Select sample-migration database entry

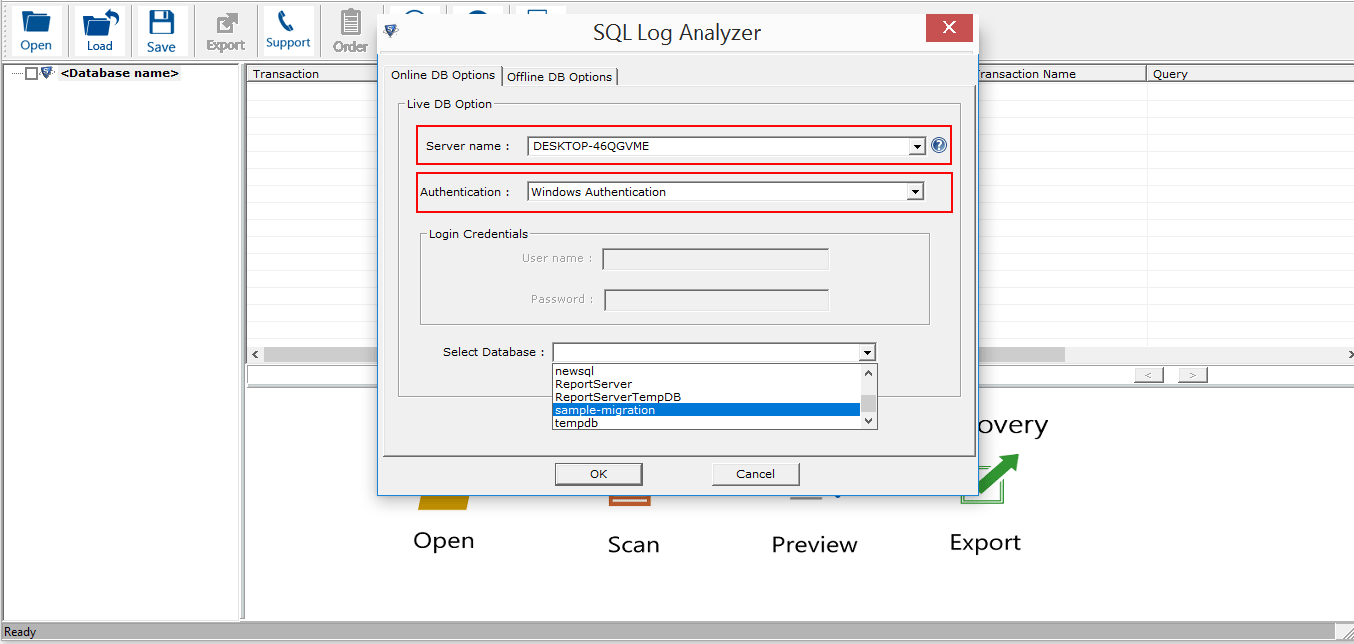click(x=706, y=410)
